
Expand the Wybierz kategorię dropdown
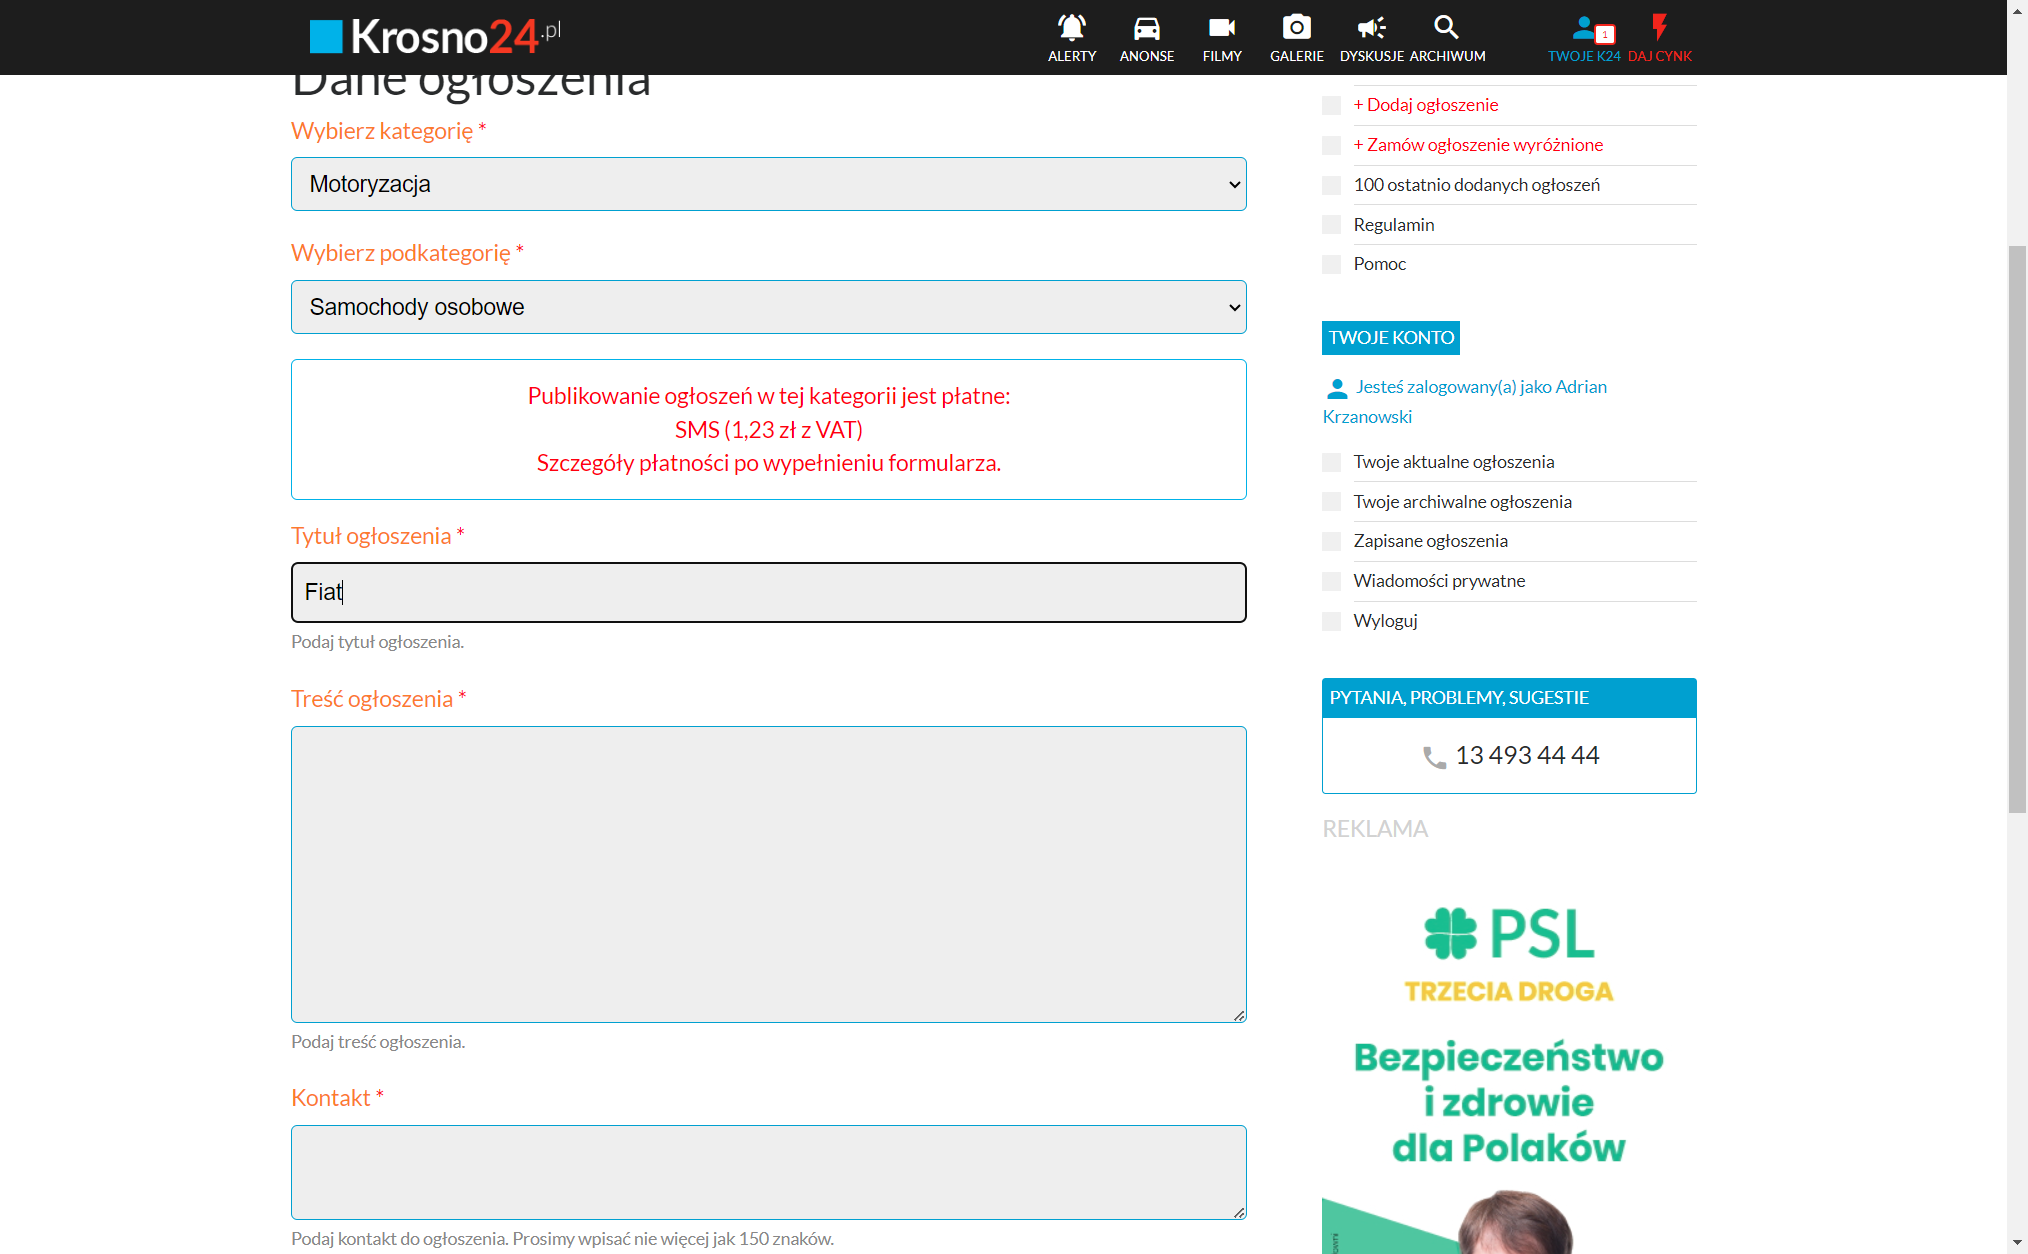pyautogui.click(x=768, y=184)
